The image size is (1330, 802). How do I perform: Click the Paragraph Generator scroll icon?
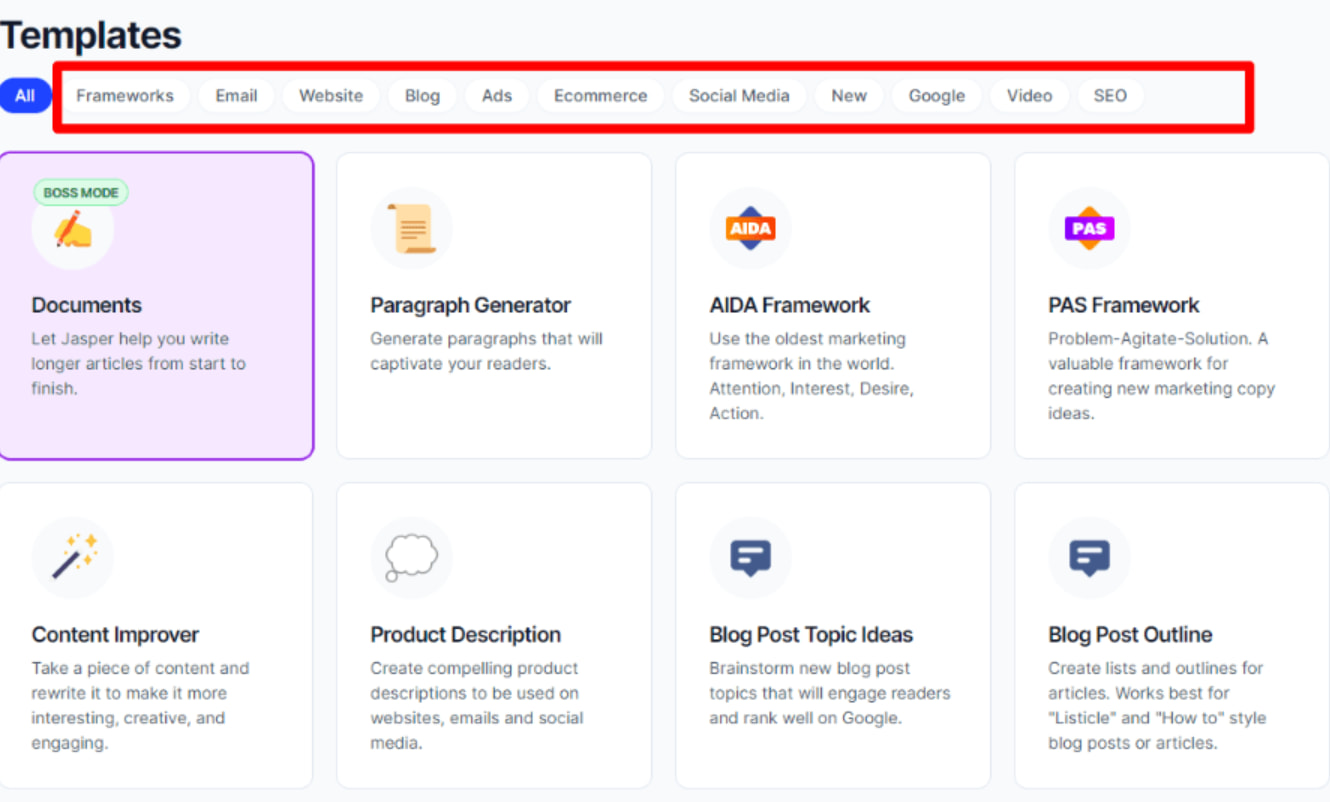(x=411, y=228)
